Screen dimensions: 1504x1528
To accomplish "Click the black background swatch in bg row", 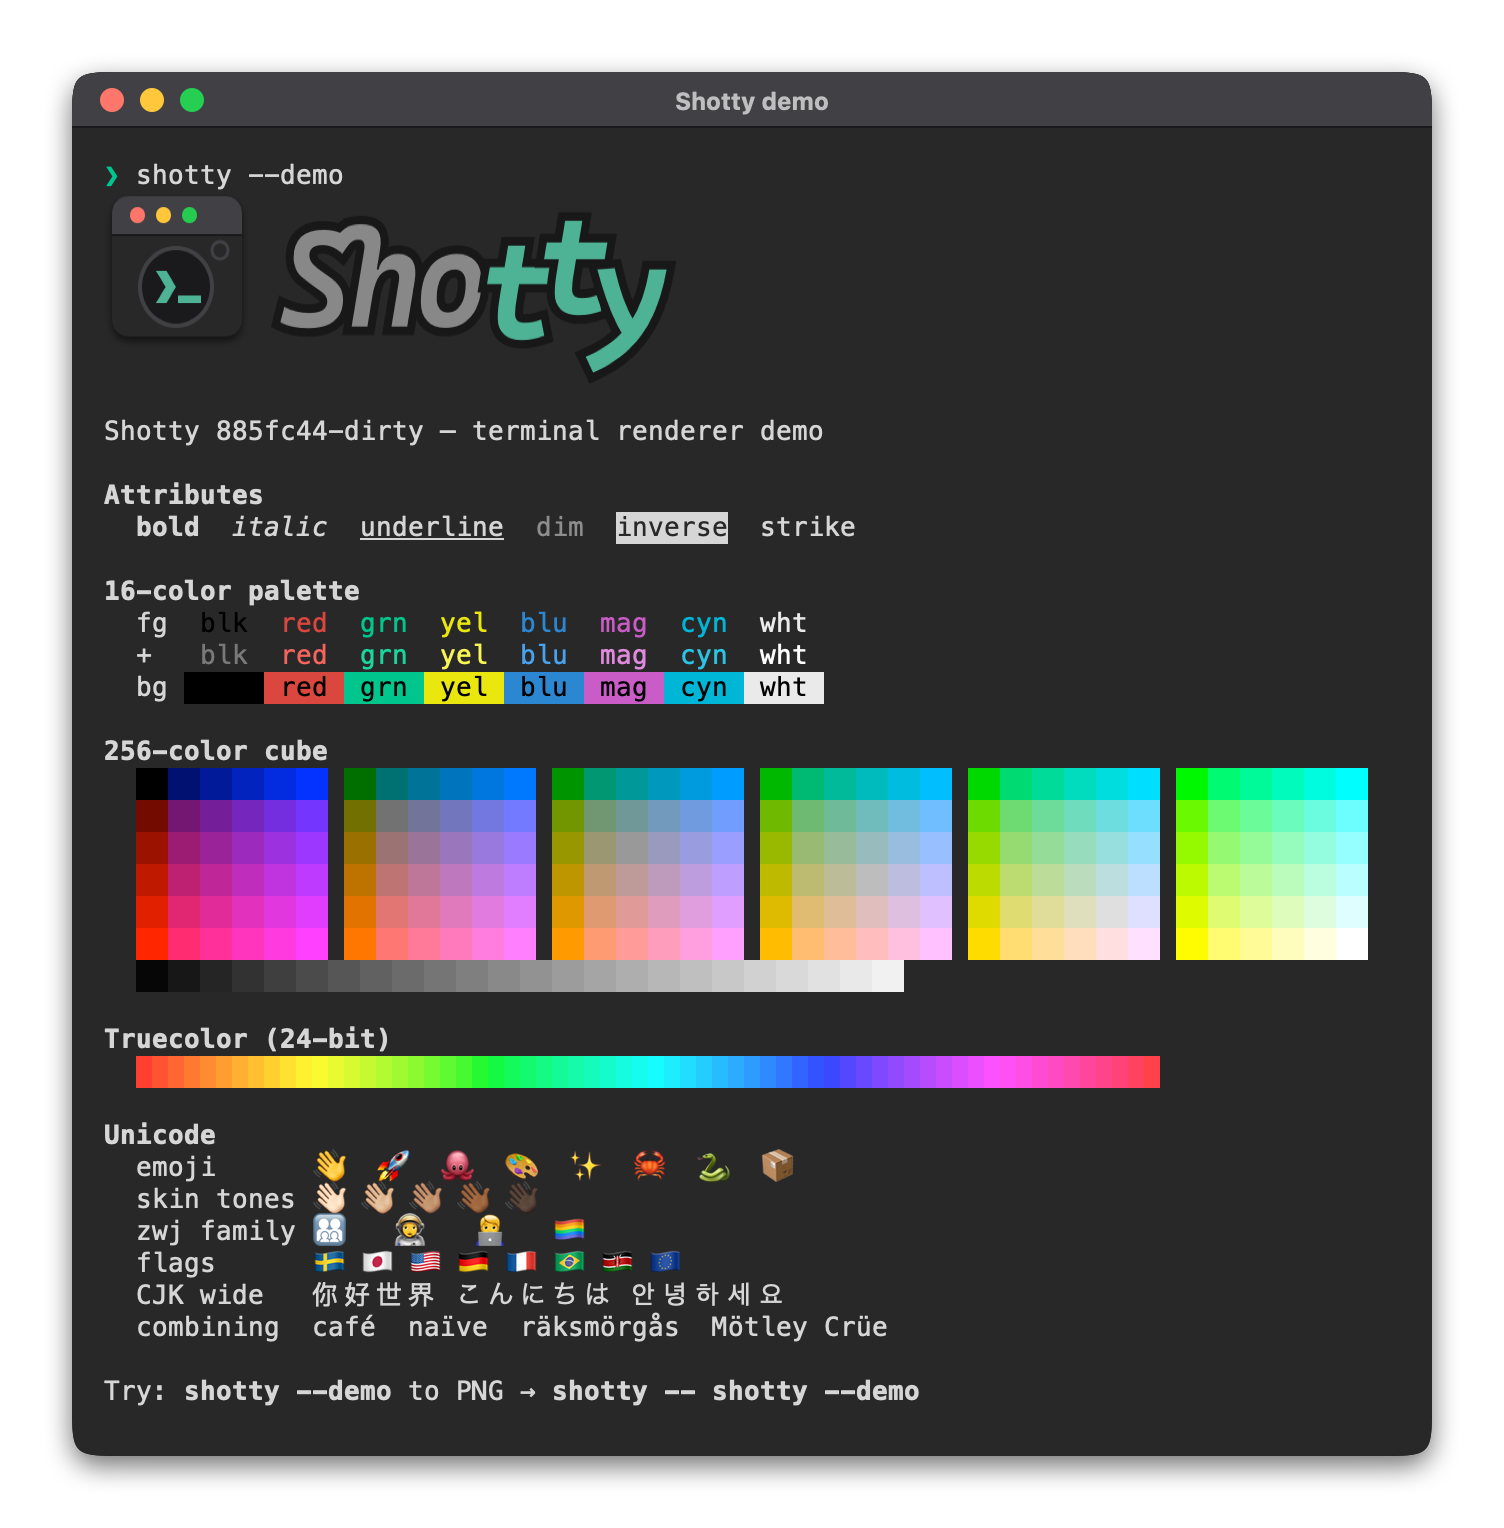I will point(224,688).
